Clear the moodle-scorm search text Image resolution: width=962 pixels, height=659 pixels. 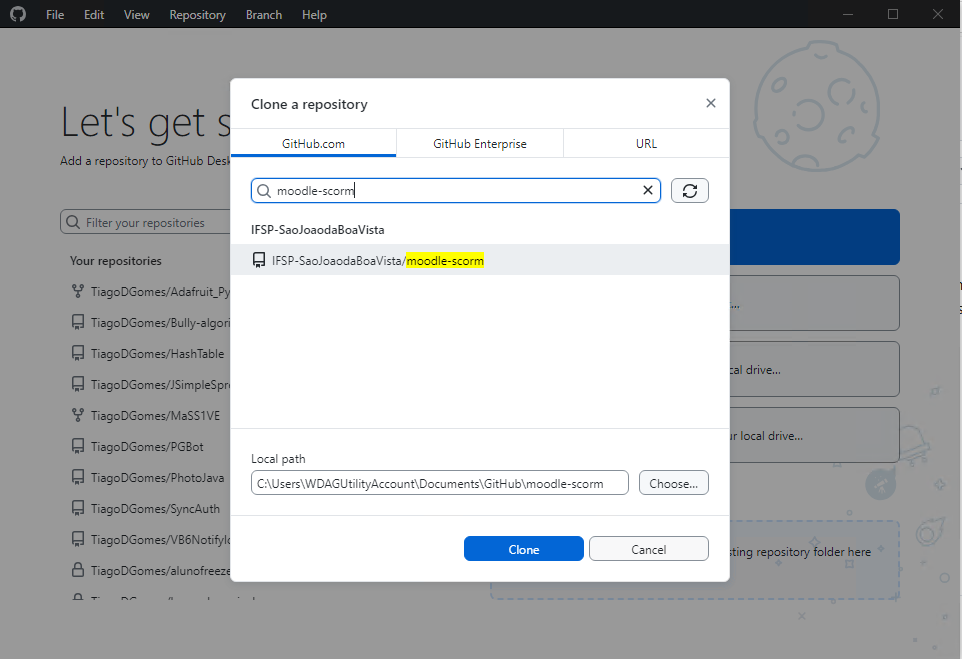[x=647, y=190]
